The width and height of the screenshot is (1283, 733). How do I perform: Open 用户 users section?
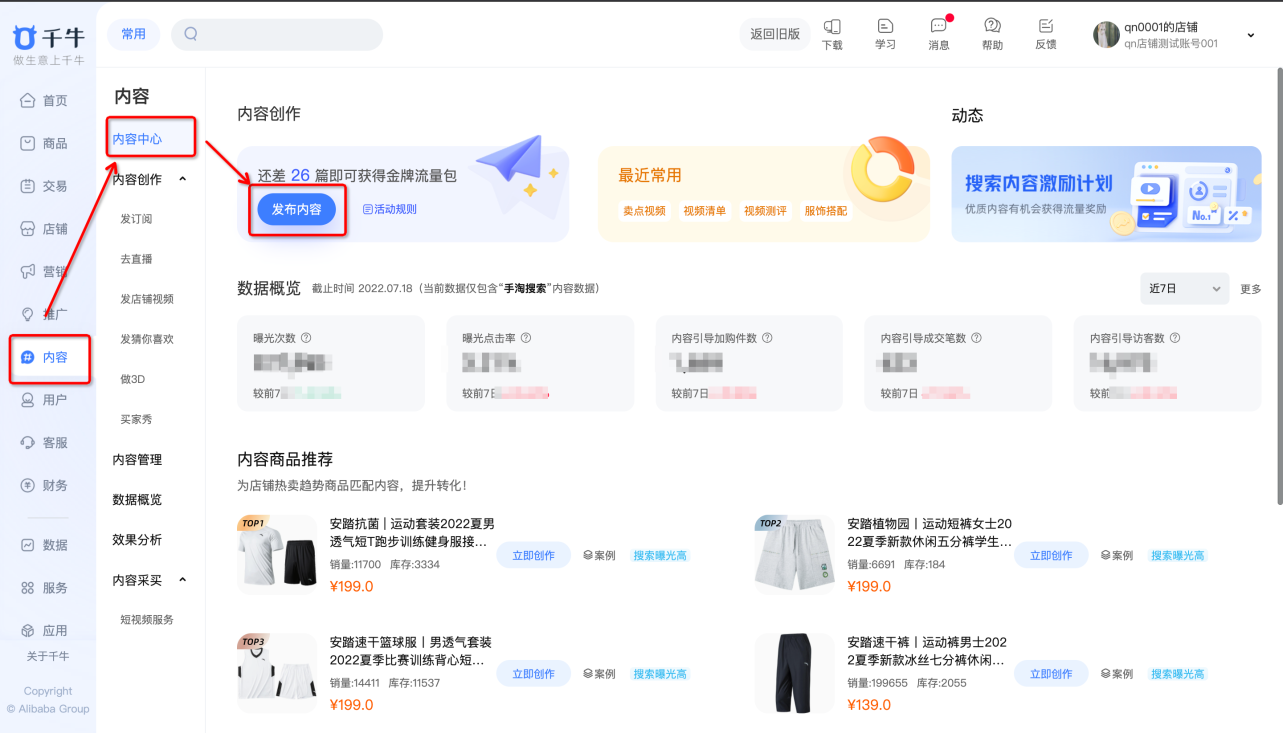click(45, 400)
